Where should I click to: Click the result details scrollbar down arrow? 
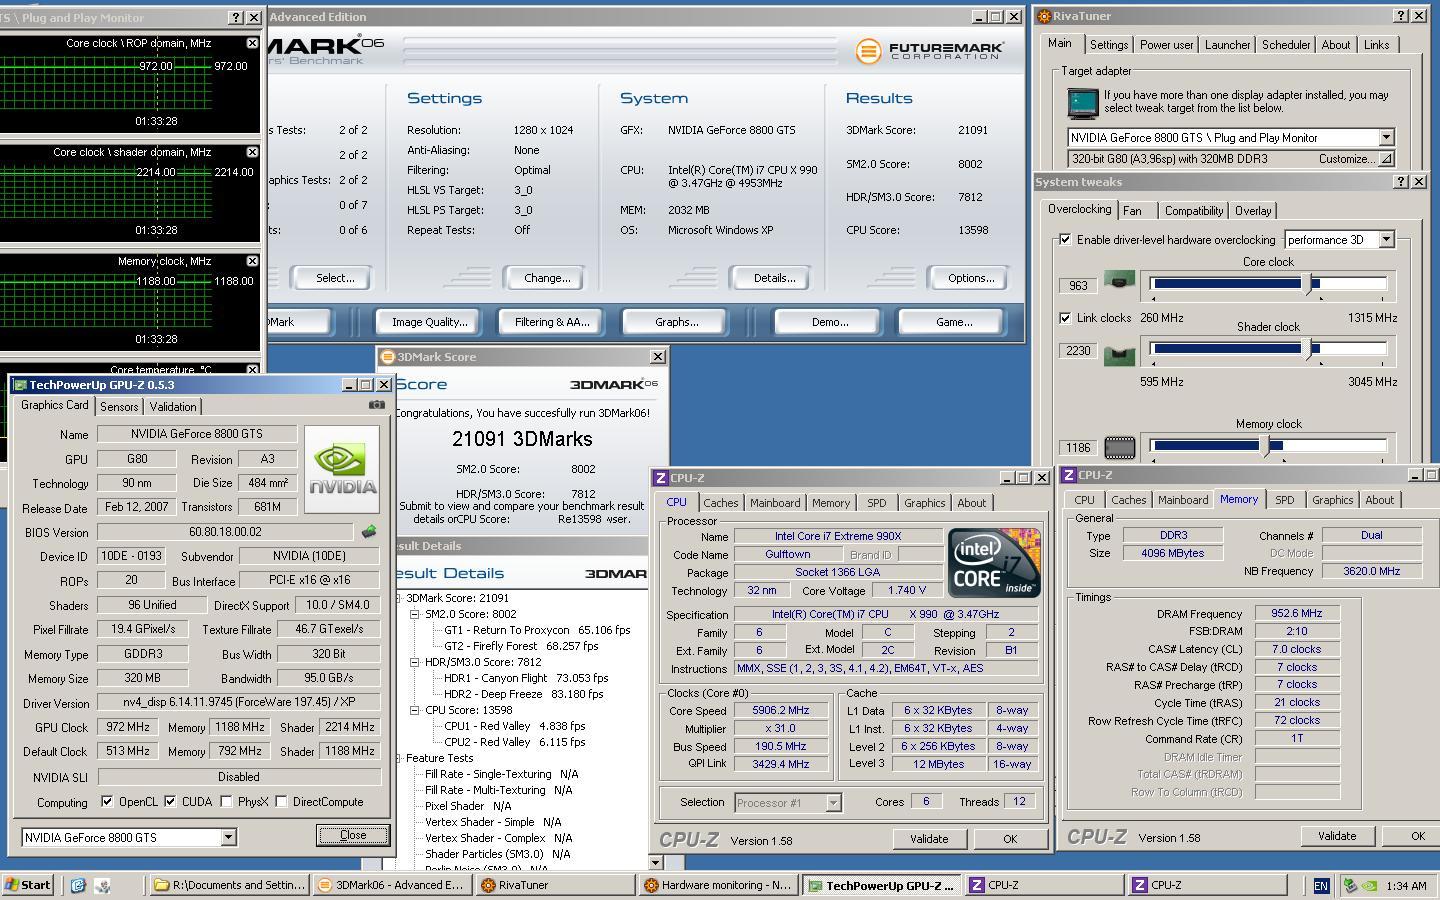click(656, 862)
